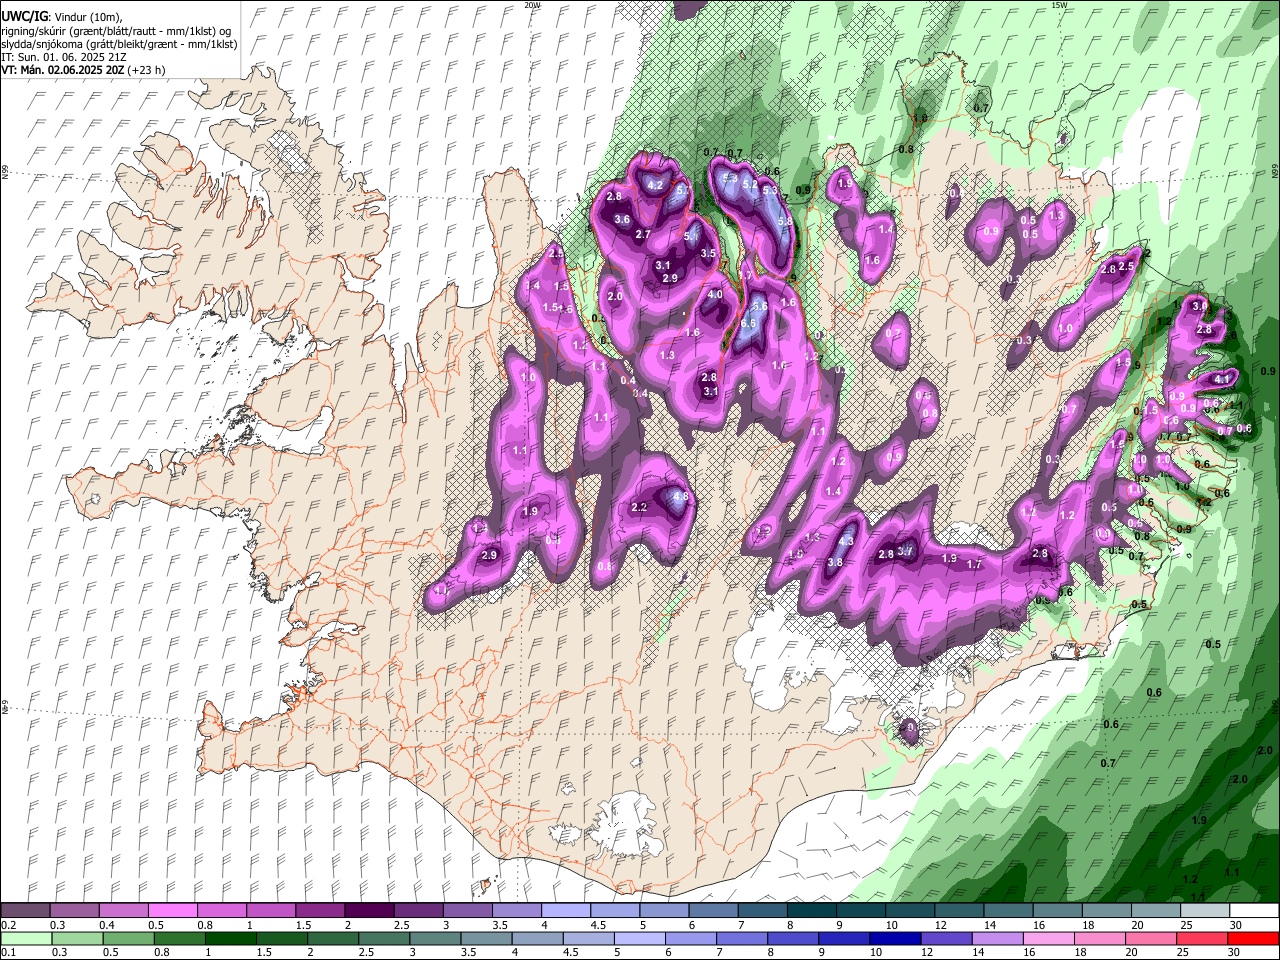Viewport: 1280px width, 960px height.
Task: Click the 5.8 precipitation value on the map
Action: pyautogui.click(x=785, y=222)
